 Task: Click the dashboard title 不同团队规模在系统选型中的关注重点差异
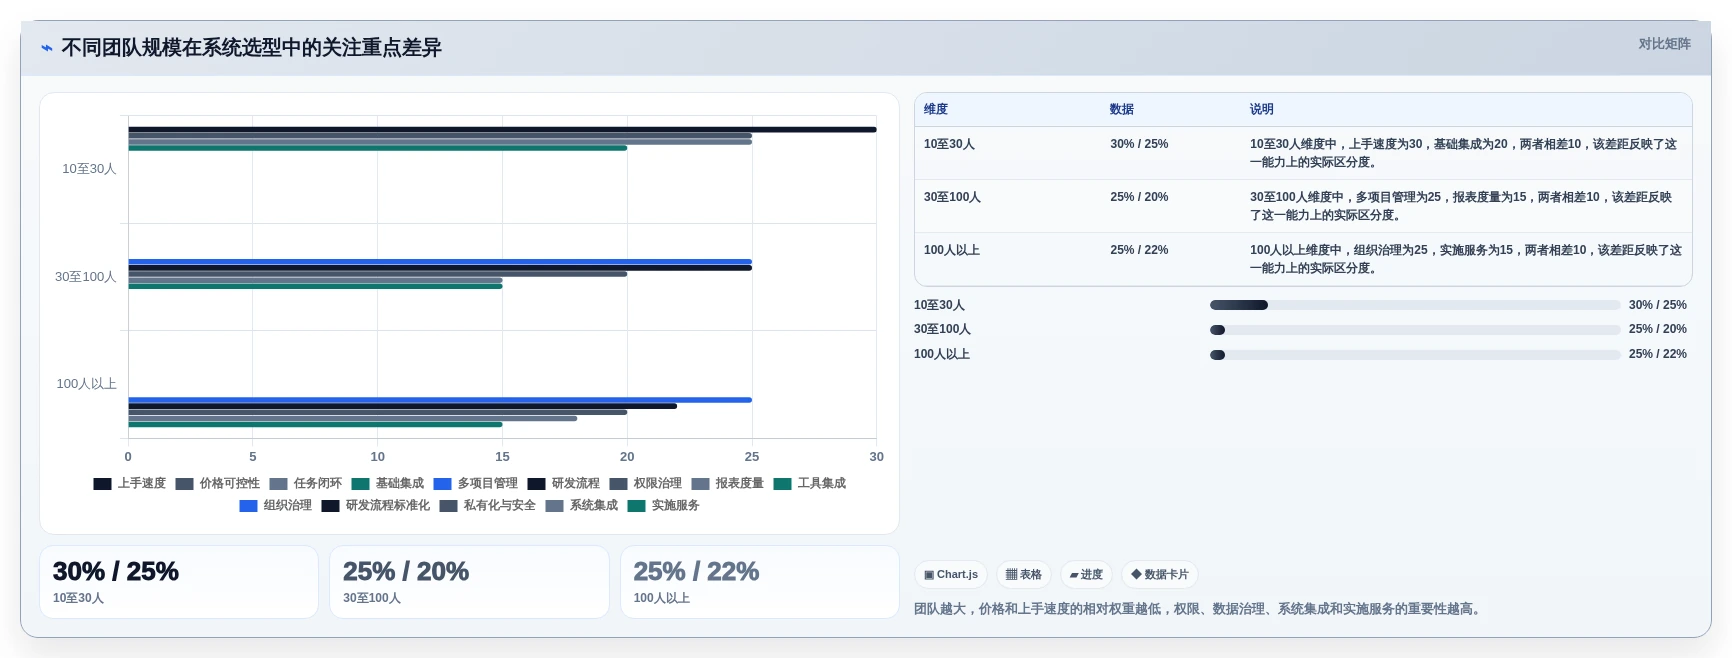click(251, 48)
